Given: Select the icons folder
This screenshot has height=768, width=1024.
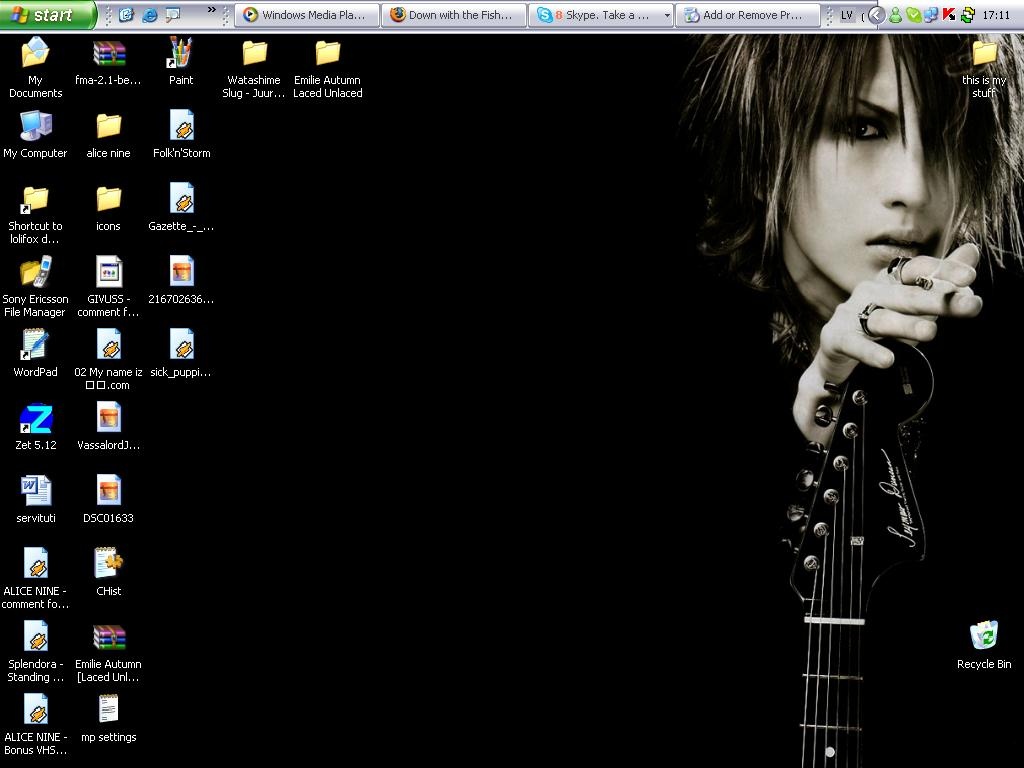Looking at the screenshot, I should point(108,209).
